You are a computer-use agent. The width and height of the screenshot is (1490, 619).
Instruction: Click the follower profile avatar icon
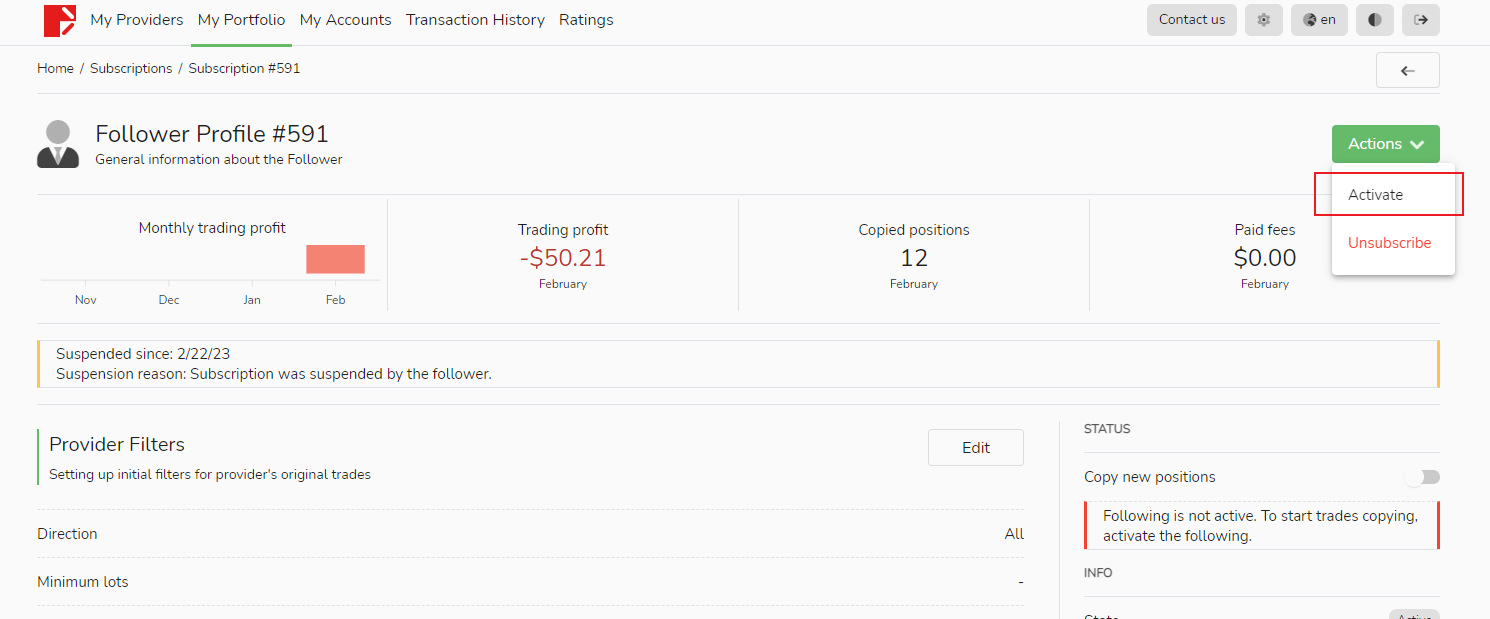(58, 144)
